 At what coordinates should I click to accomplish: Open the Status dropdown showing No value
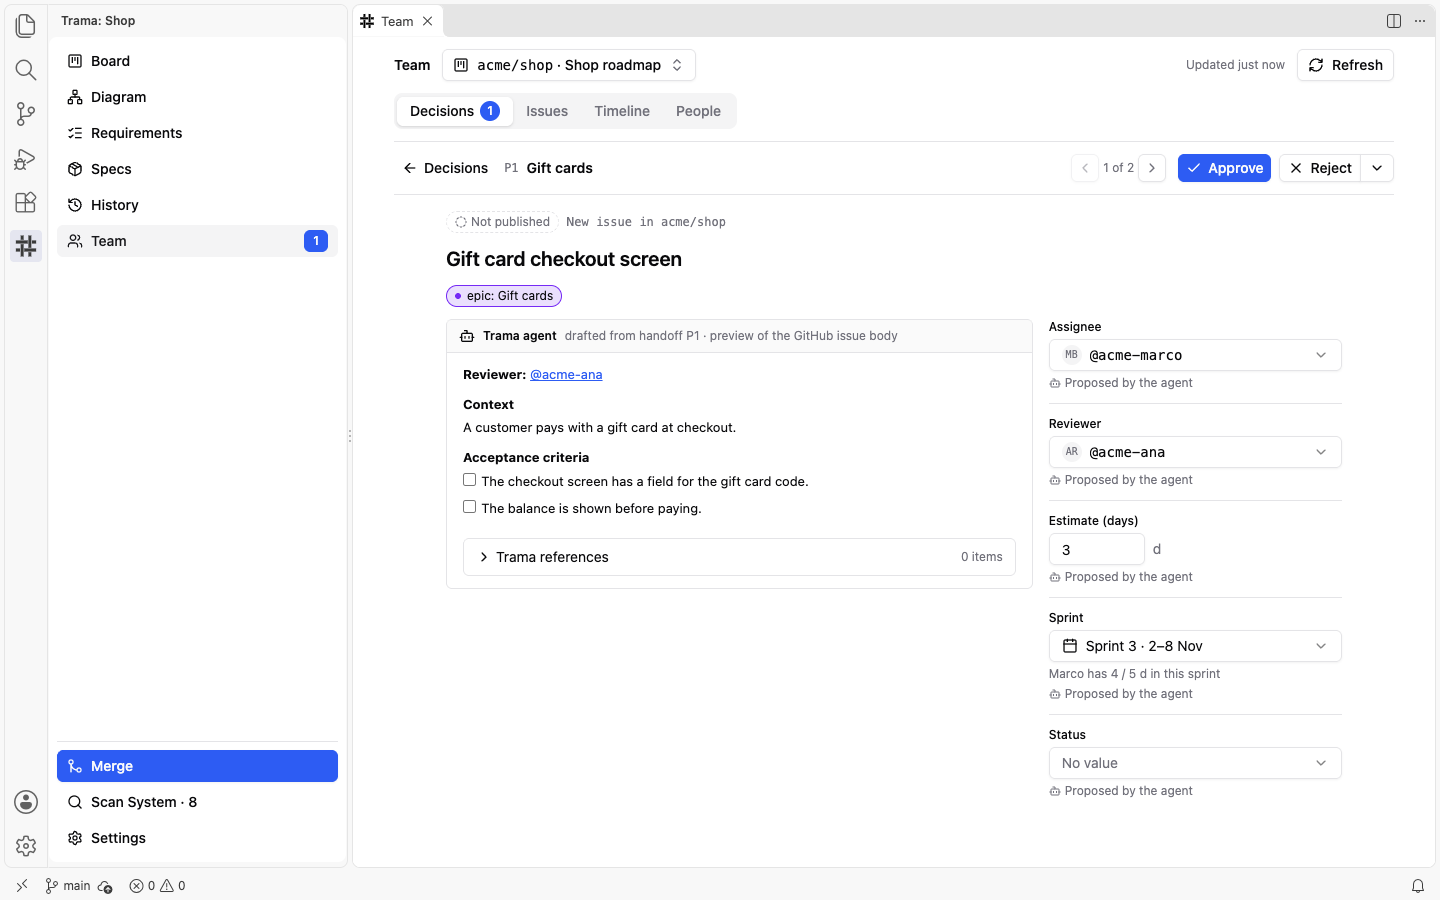(x=1195, y=763)
